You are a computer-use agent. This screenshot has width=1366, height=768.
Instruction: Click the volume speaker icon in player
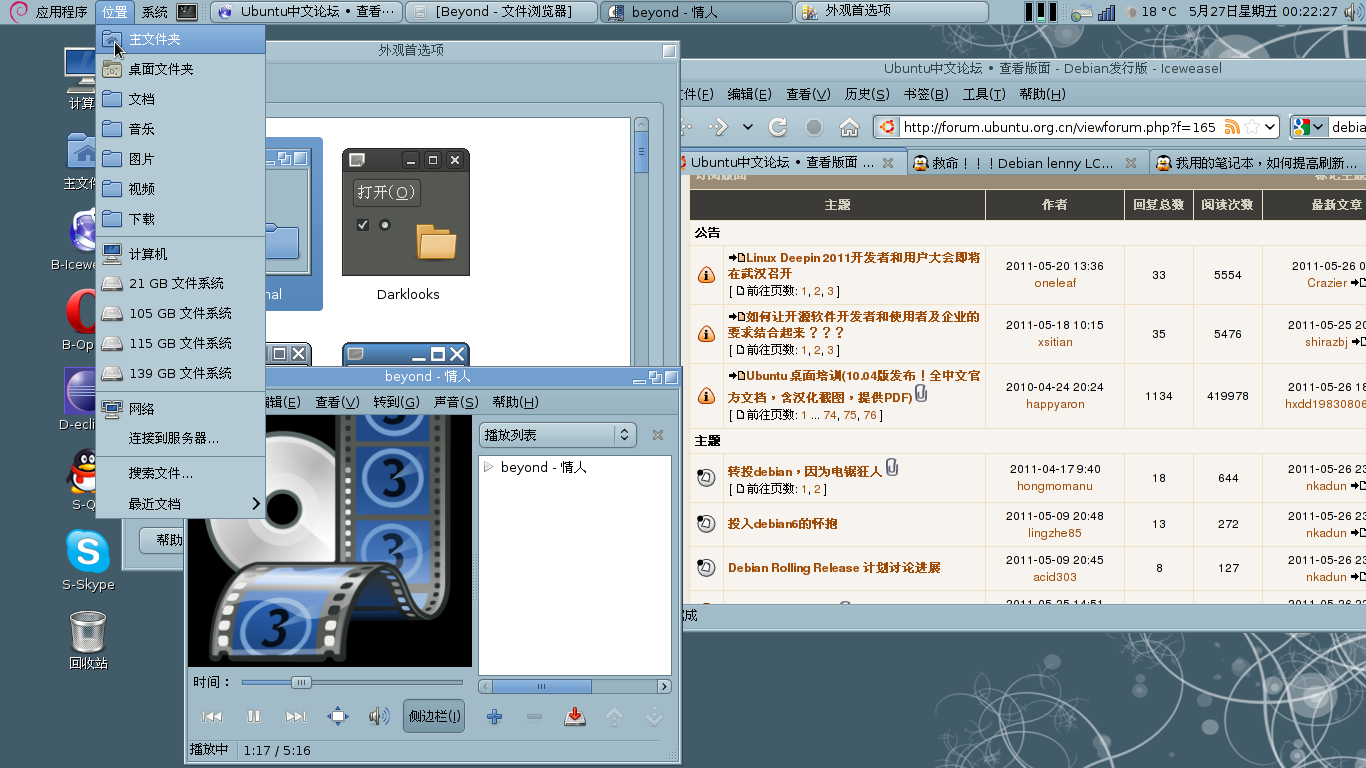point(379,716)
